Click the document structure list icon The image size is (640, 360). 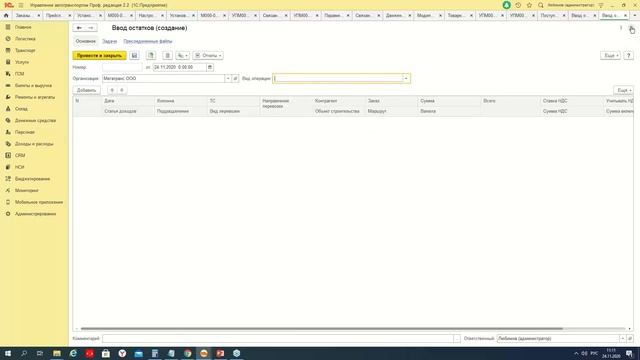pyautogui.click(x=167, y=56)
